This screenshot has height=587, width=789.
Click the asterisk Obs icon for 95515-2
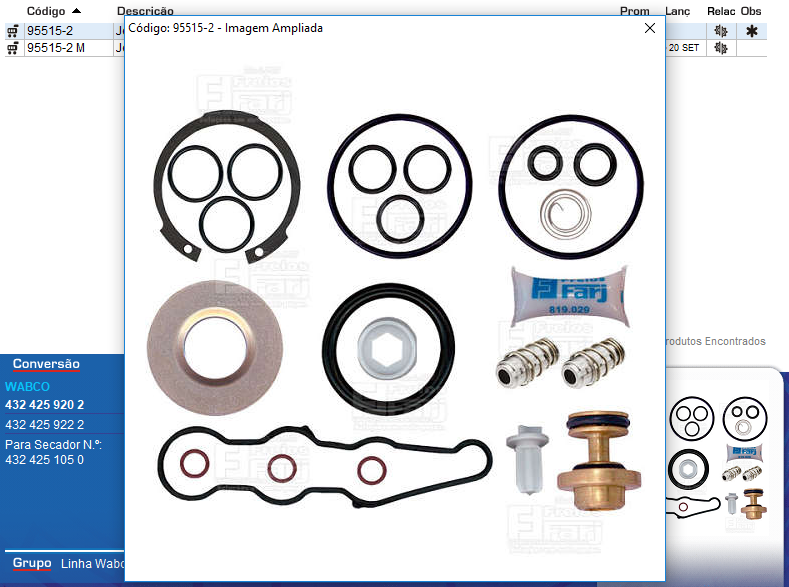pyautogui.click(x=752, y=31)
